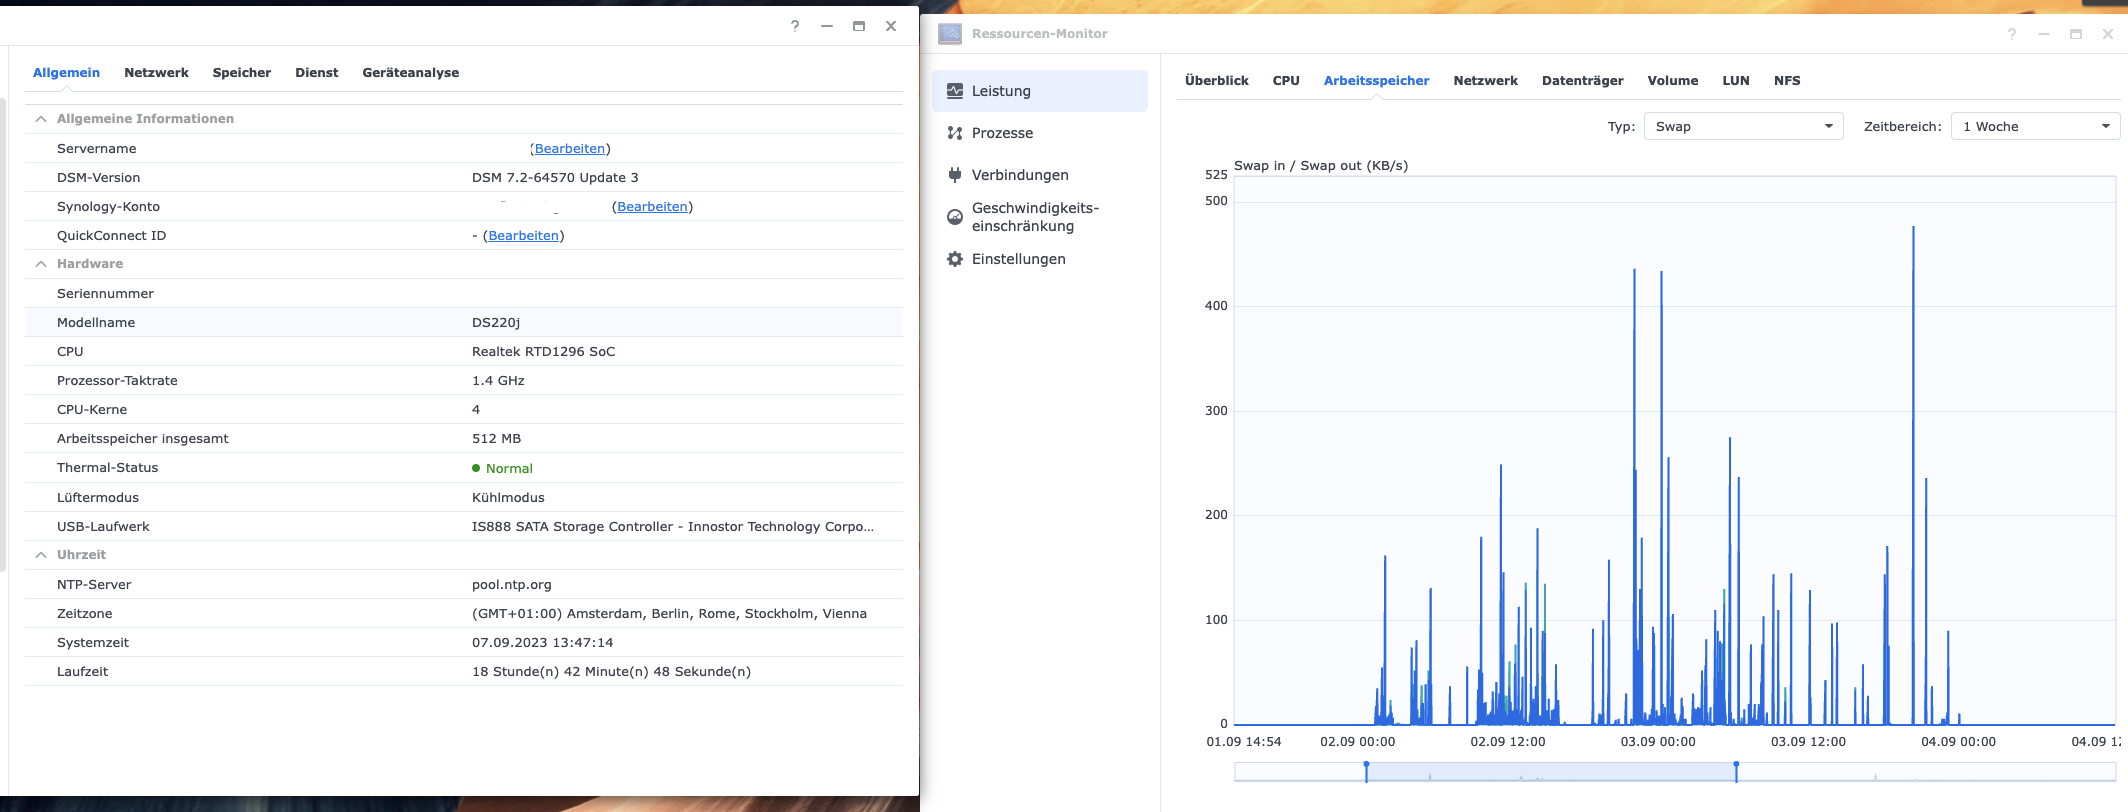
Task: Click the Modellname row DS220j
Action: pos(464,323)
